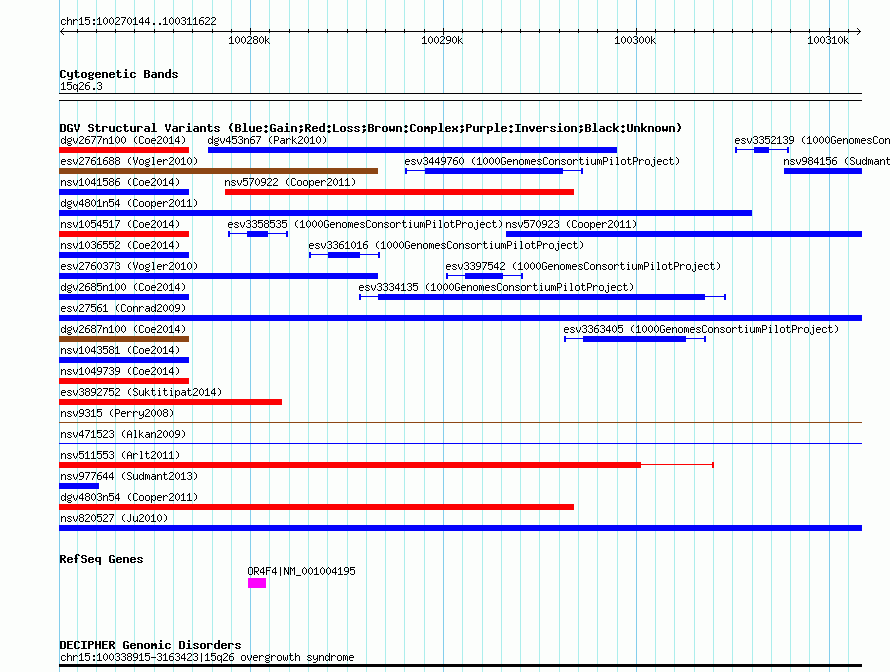Open the dgv2687n100 (Coe2014) label
Screen dimensions: 890x672
click(x=123, y=329)
